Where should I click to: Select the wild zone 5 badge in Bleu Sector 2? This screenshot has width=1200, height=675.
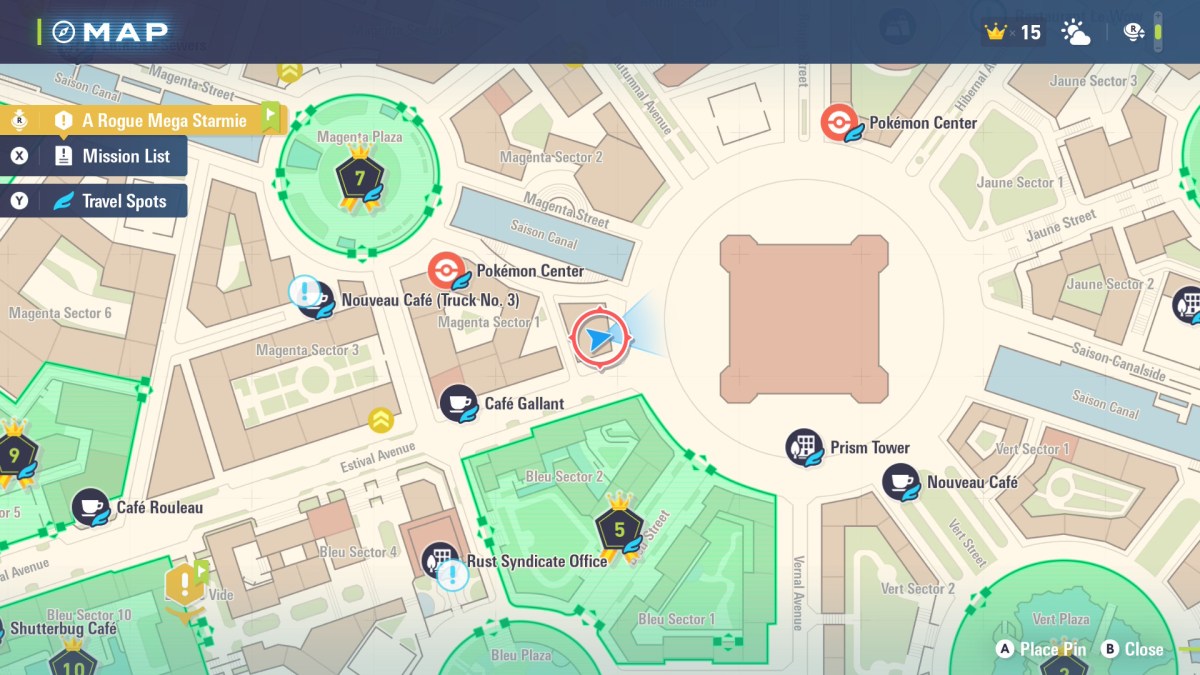click(619, 526)
